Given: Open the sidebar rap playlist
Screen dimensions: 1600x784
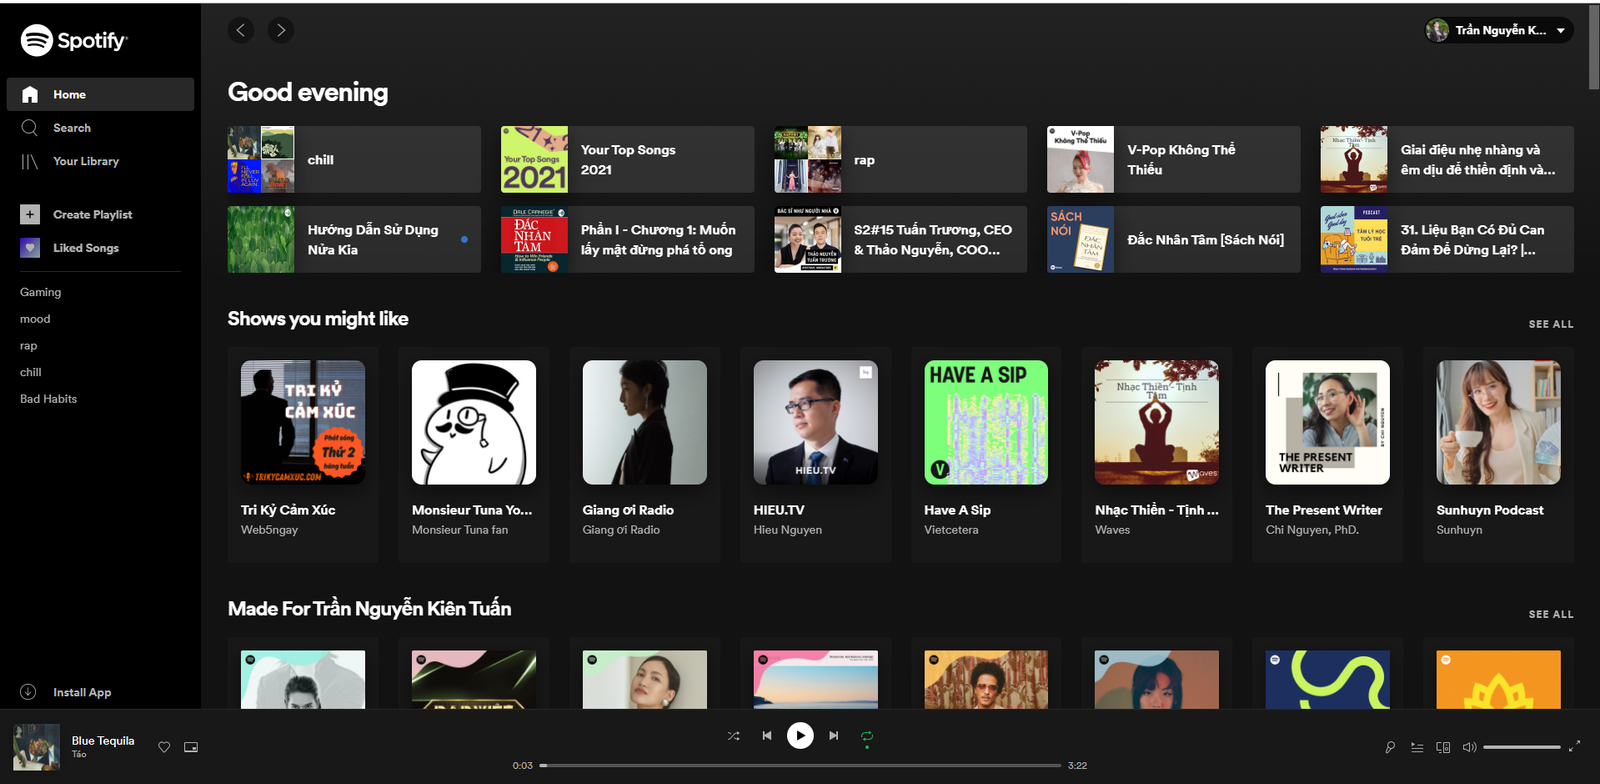Looking at the screenshot, I should pos(28,346).
